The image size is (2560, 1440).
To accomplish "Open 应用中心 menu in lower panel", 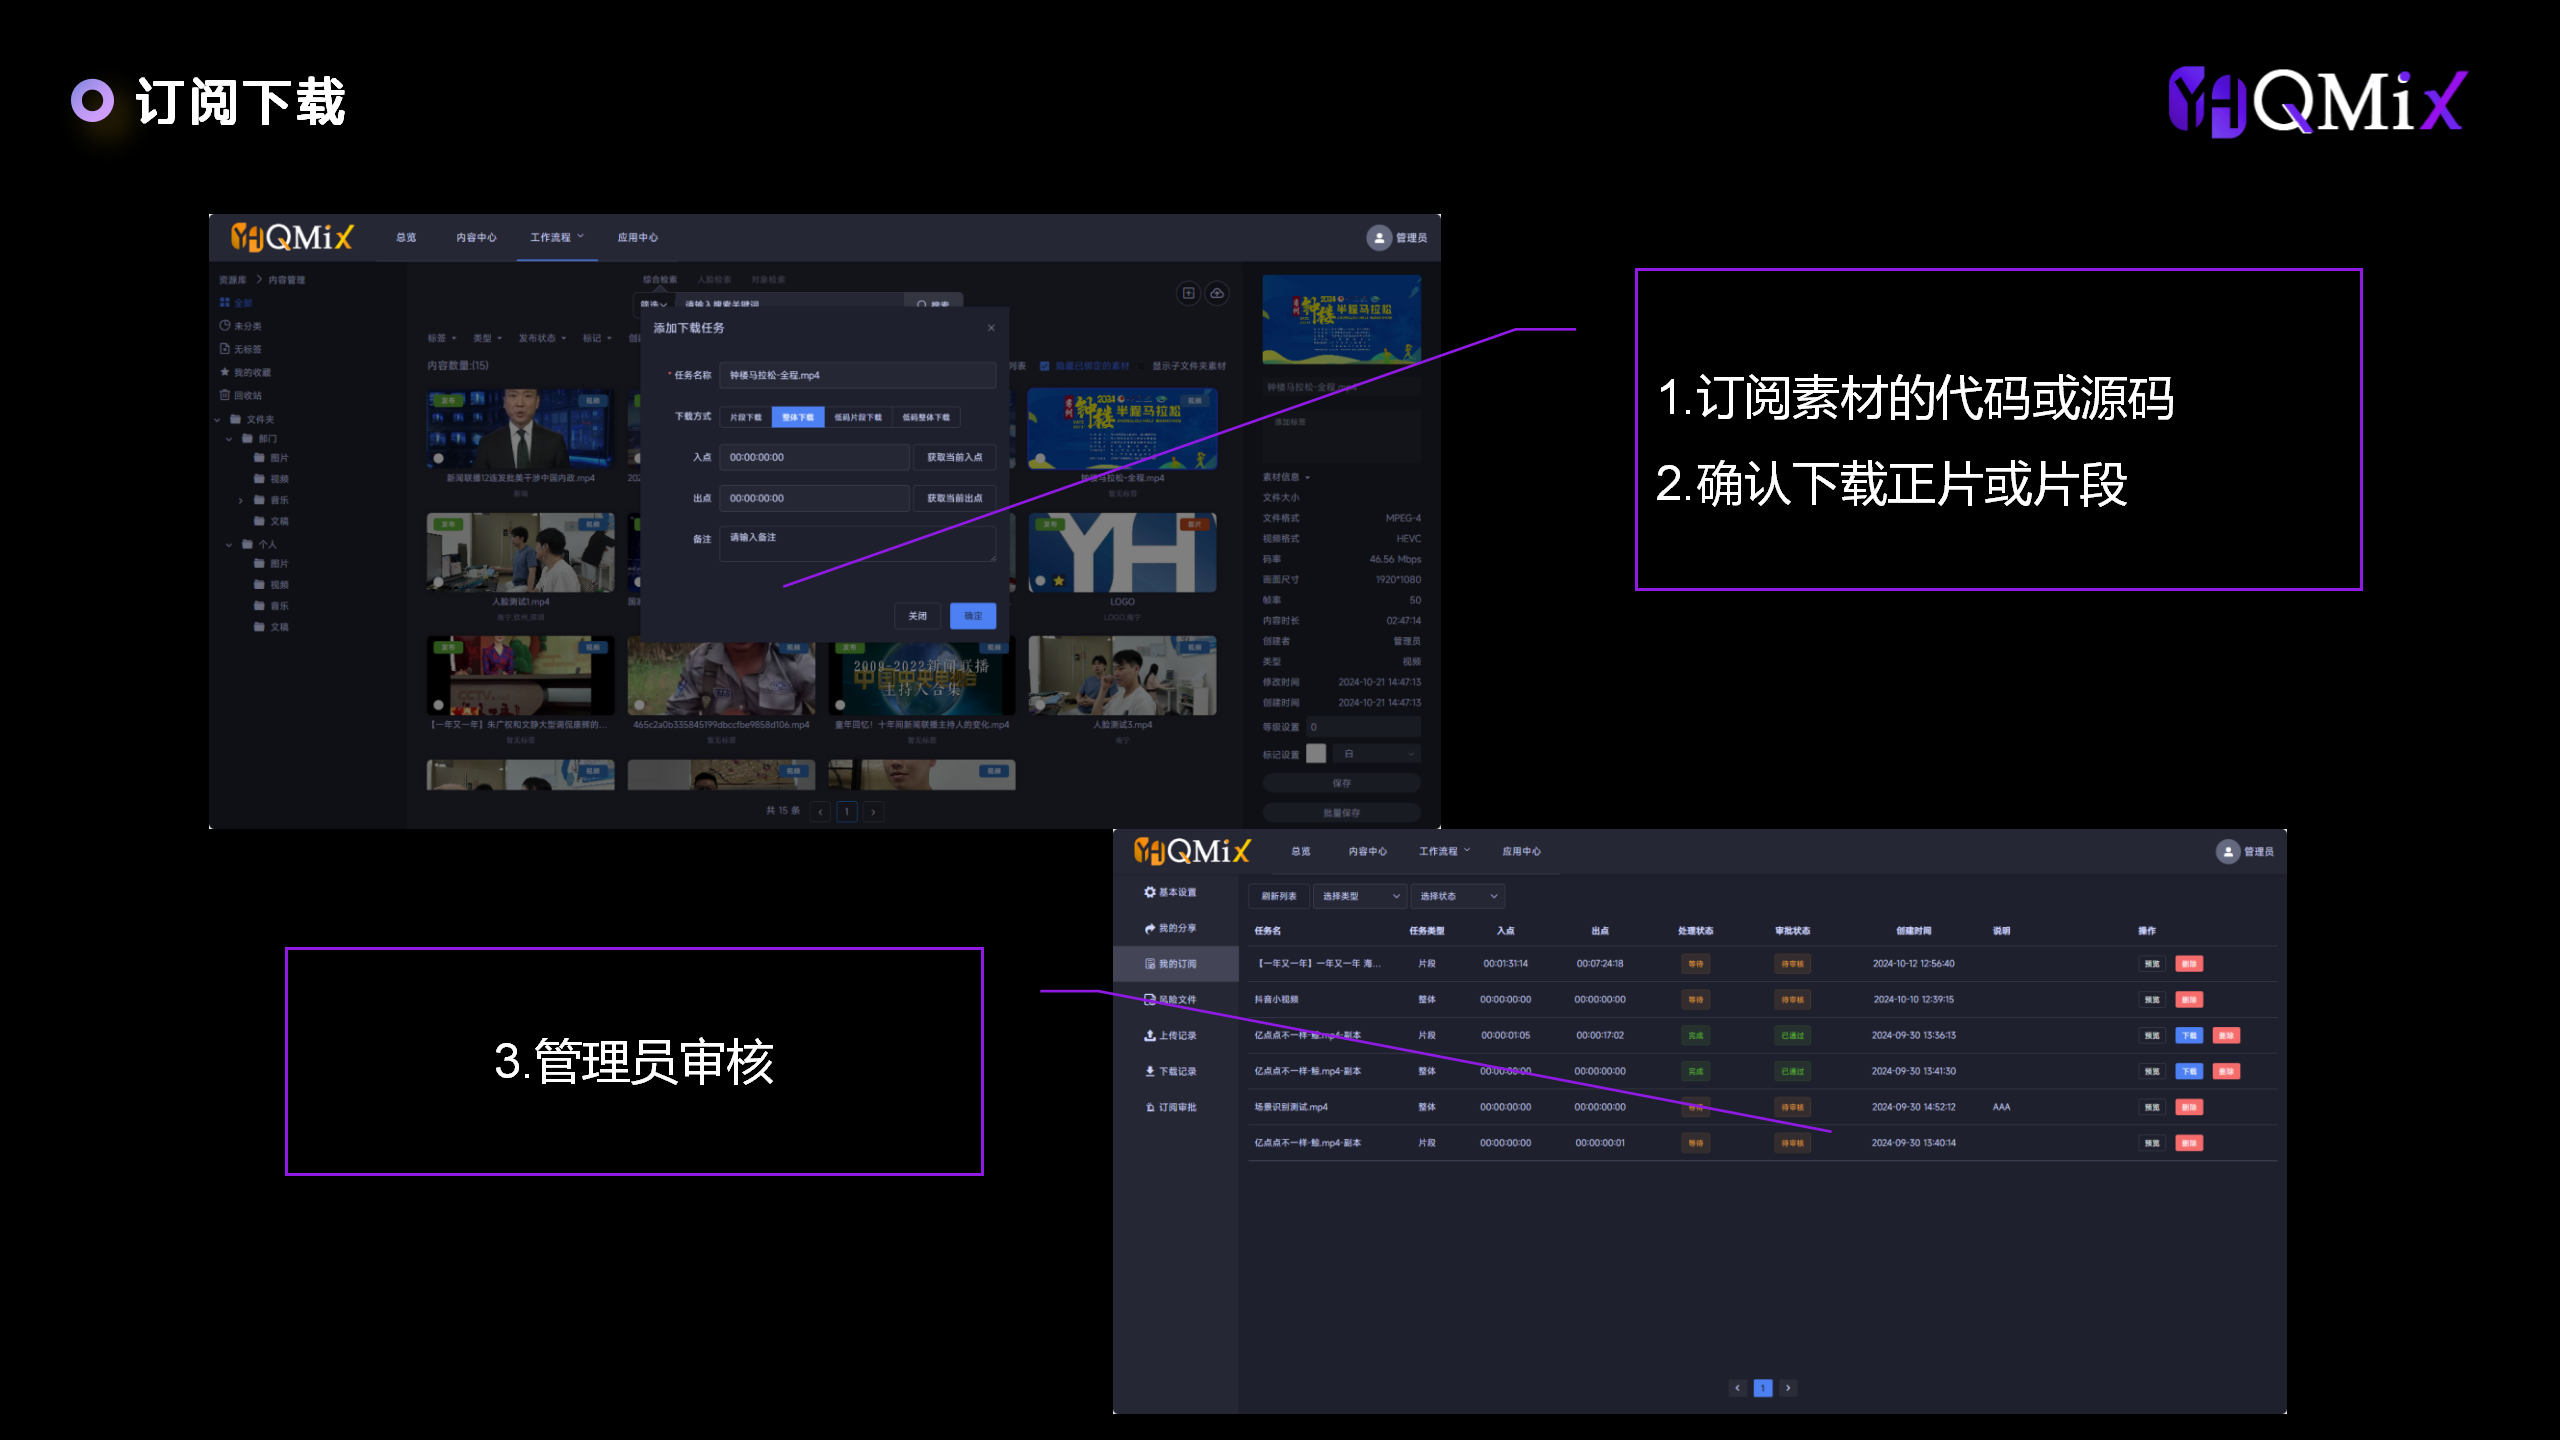I will click(1521, 852).
